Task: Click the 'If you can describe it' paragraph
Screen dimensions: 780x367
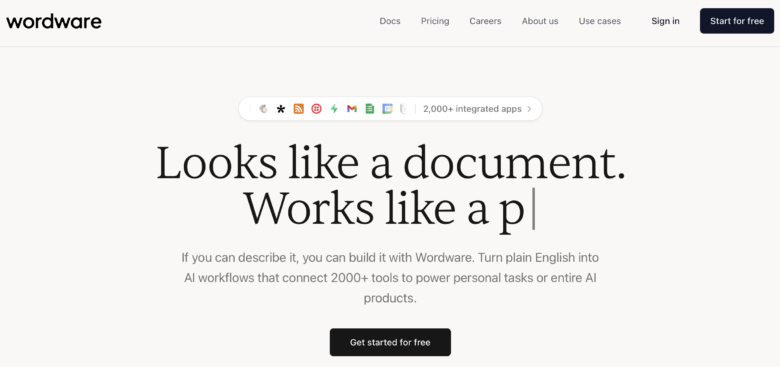Action: coord(390,278)
